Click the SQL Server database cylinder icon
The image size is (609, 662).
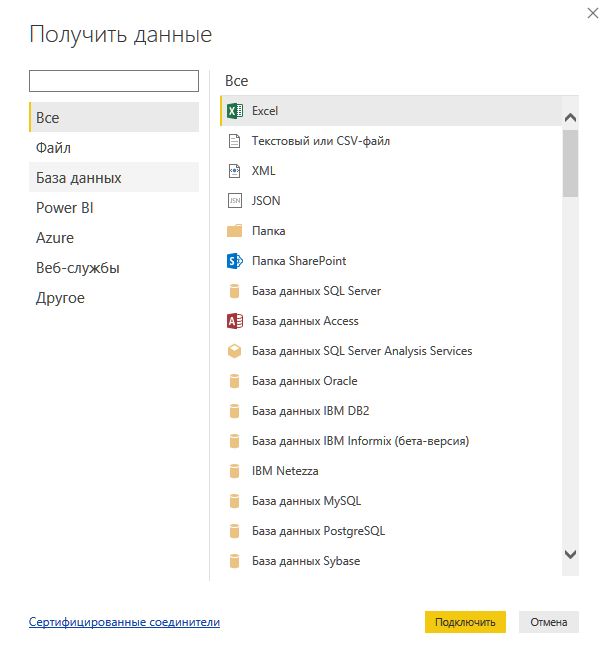(234, 291)
